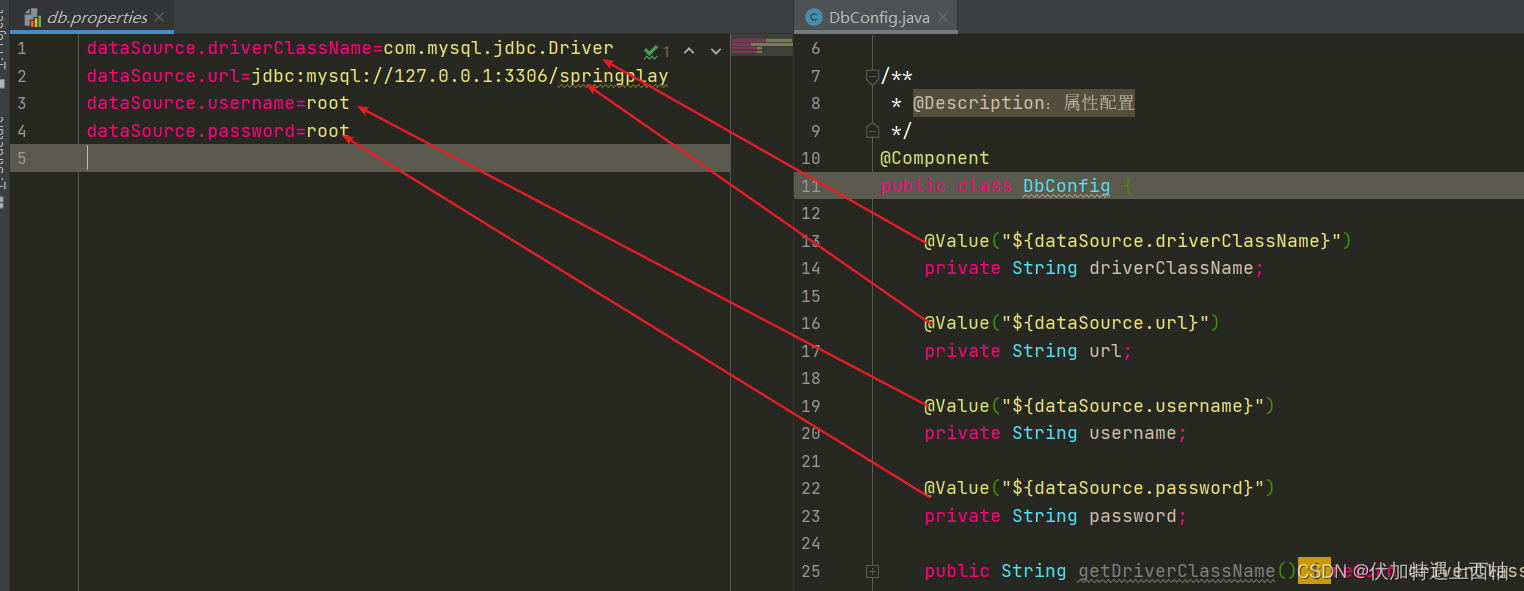Jump to previous highlighted problem arrow

point(689,51)
